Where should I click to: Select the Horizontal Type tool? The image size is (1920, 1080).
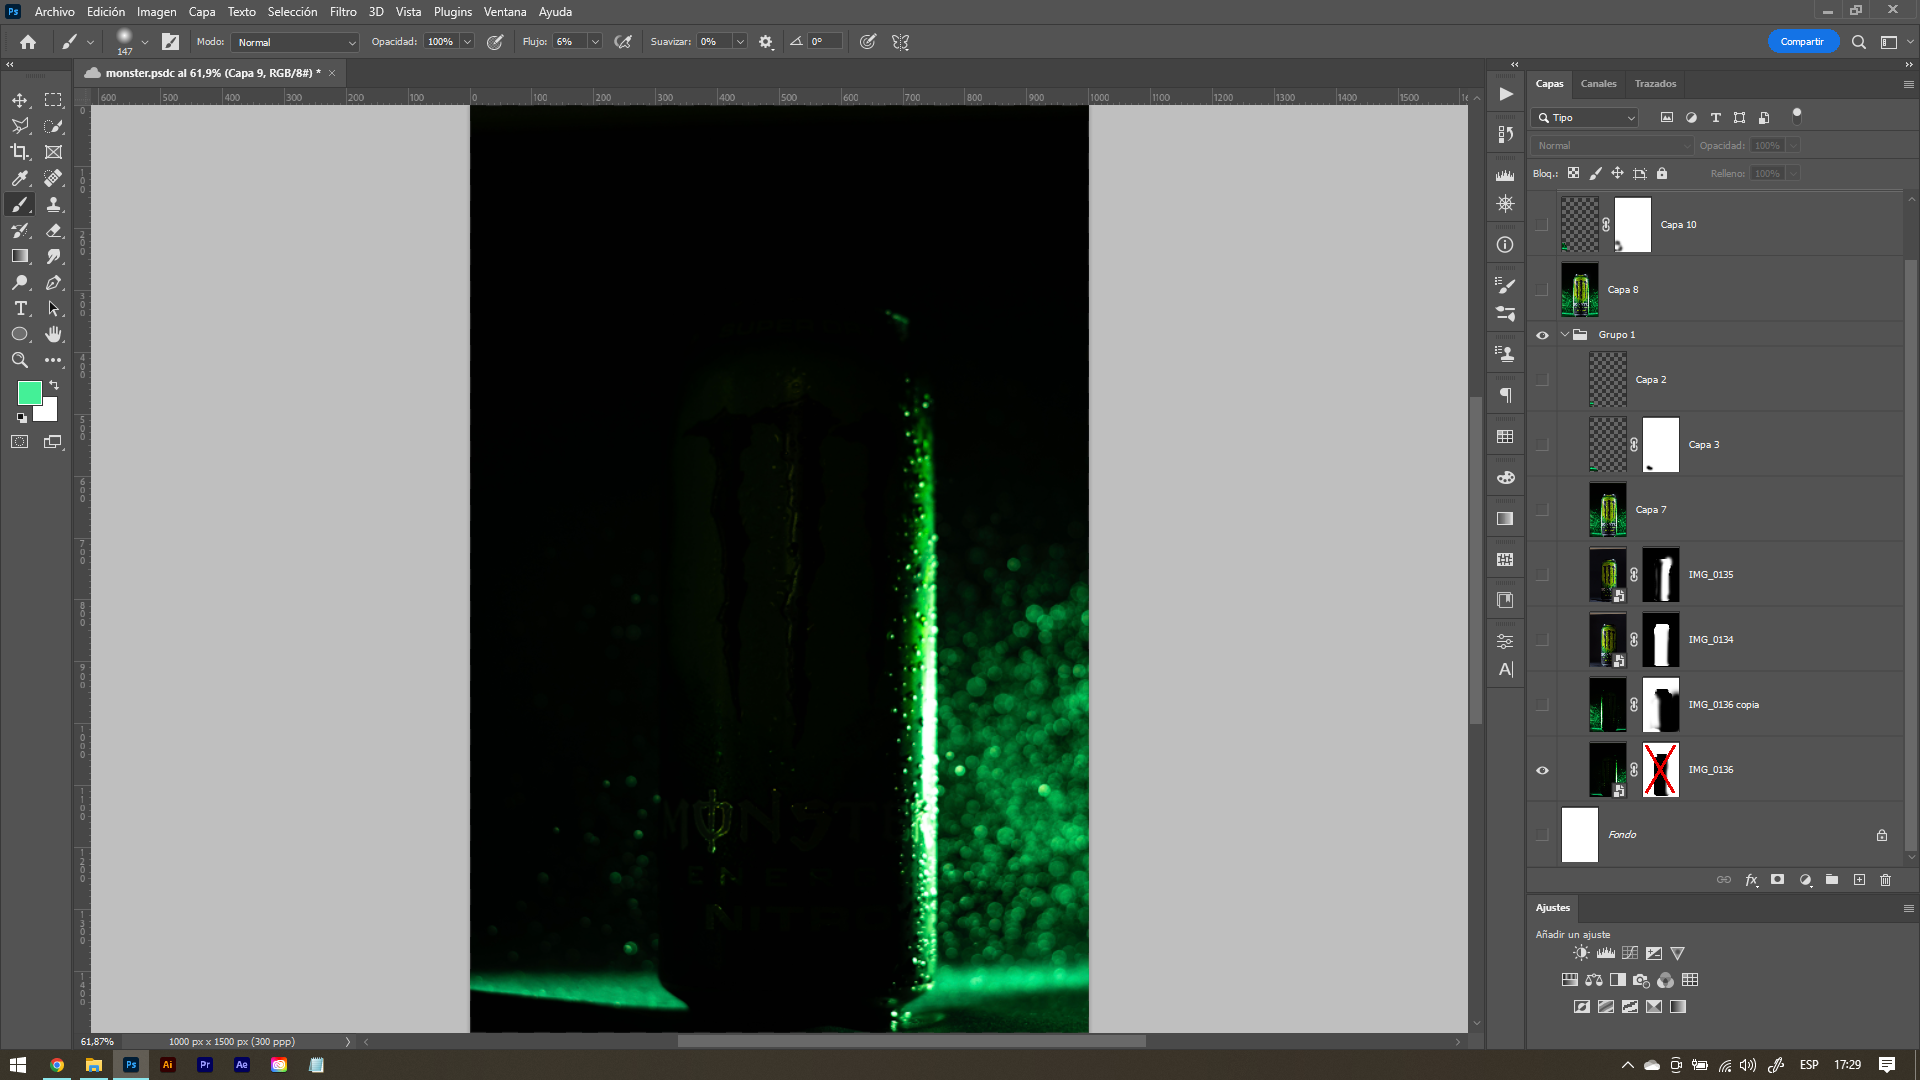[x=20, y=308]
